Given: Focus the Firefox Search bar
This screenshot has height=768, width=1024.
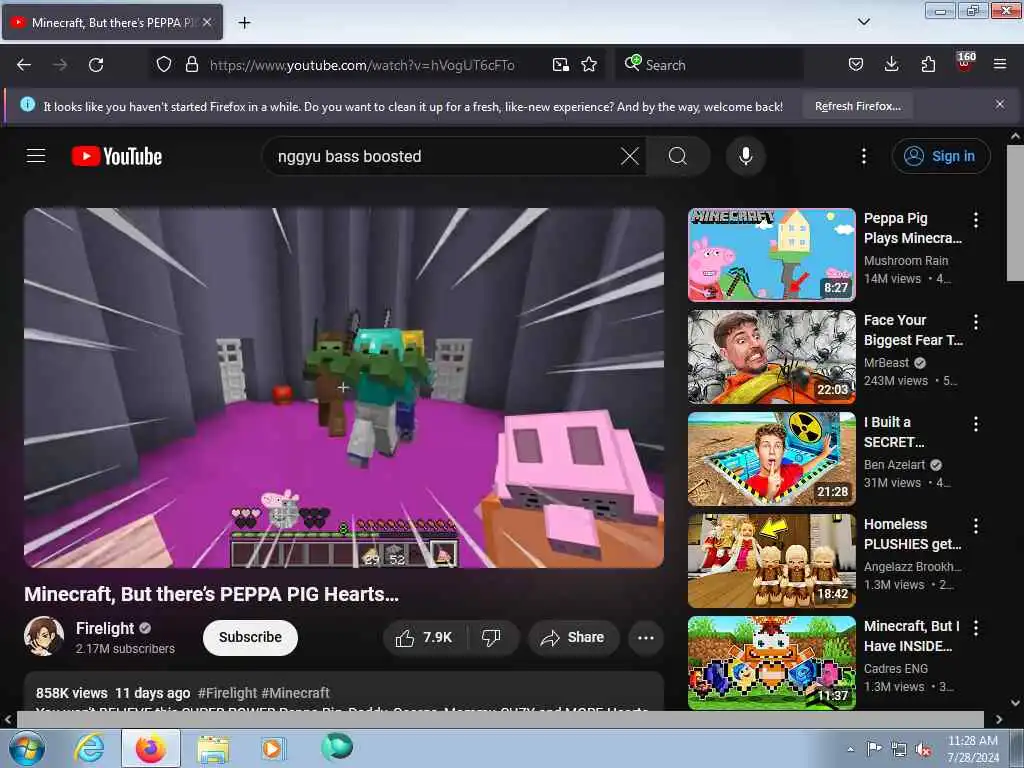Looking at the screenshot, I should tap(712, 65).
